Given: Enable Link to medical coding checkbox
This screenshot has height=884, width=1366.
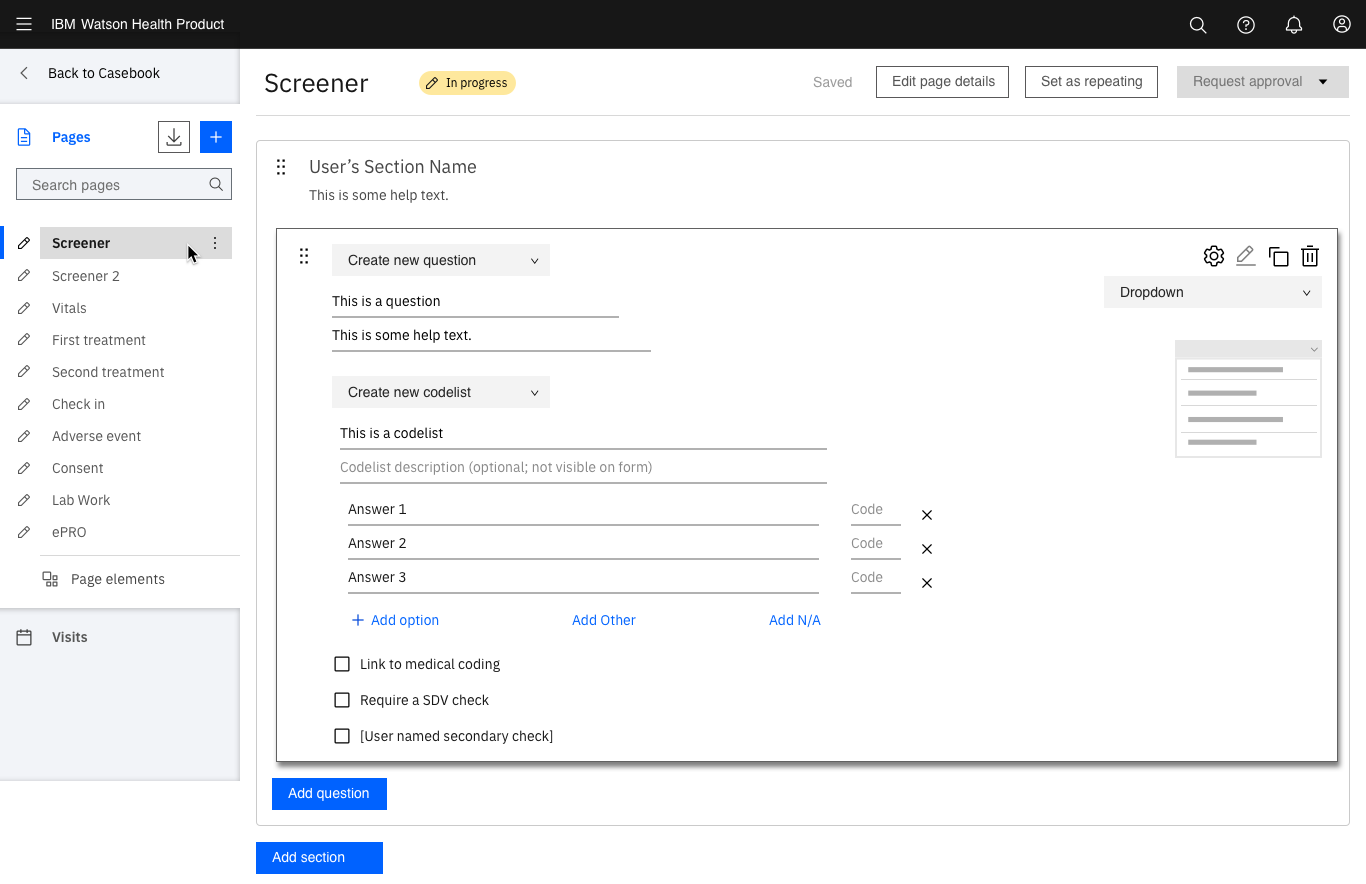Looking at the screenshot, I should 342,664.
